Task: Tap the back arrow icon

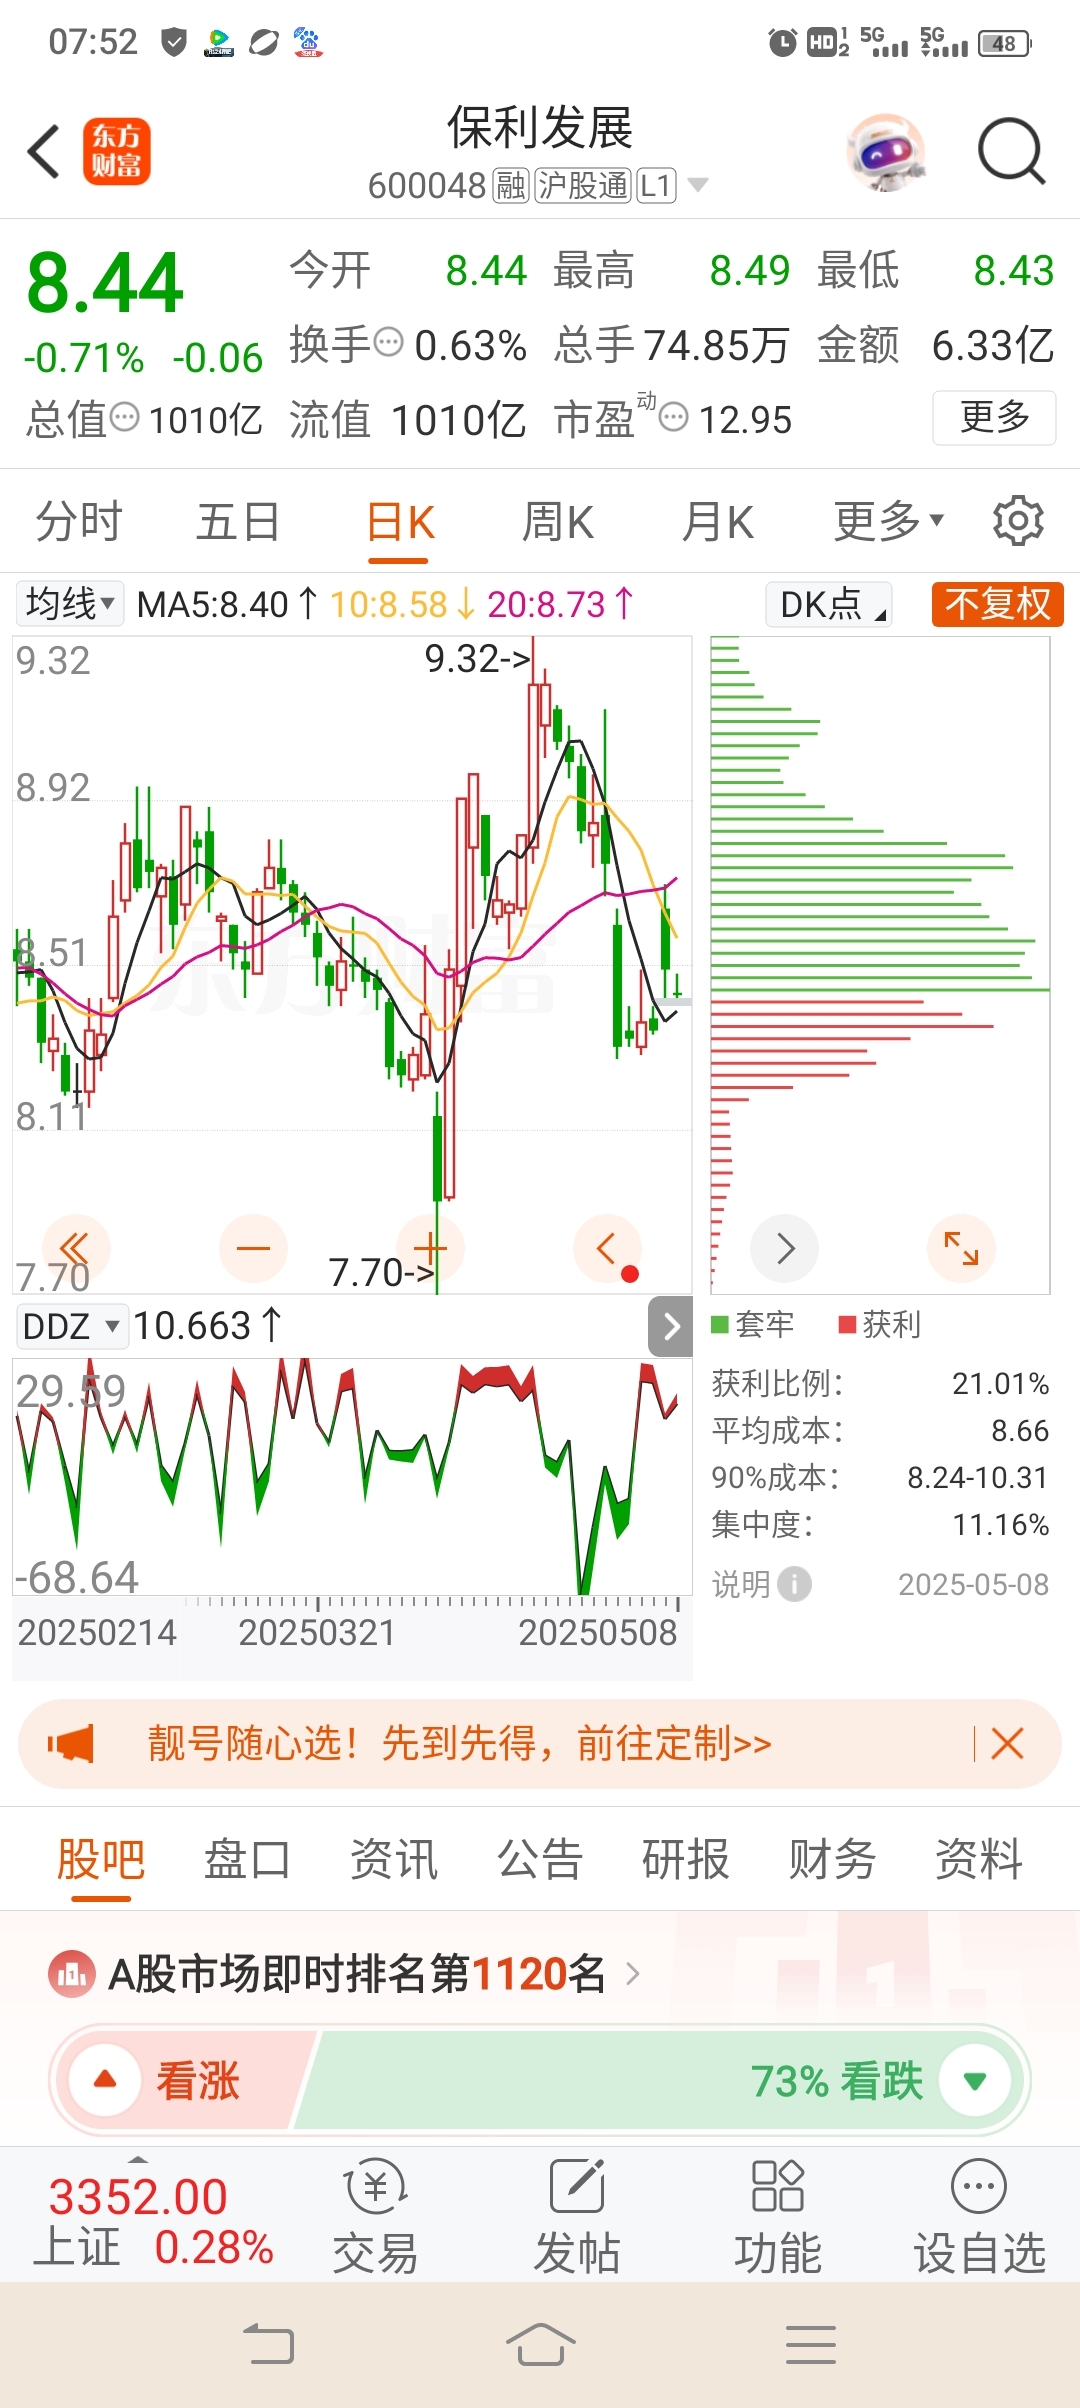Action: tap(44, 152)
